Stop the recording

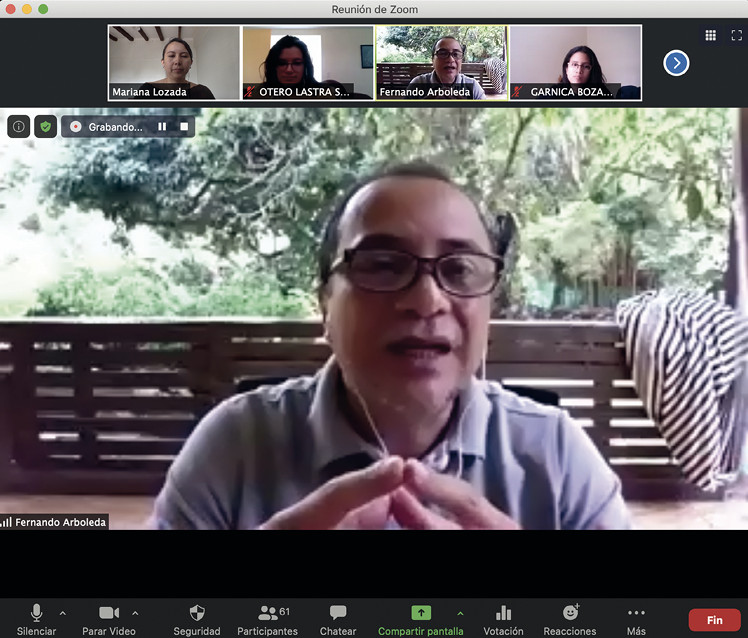184,127
